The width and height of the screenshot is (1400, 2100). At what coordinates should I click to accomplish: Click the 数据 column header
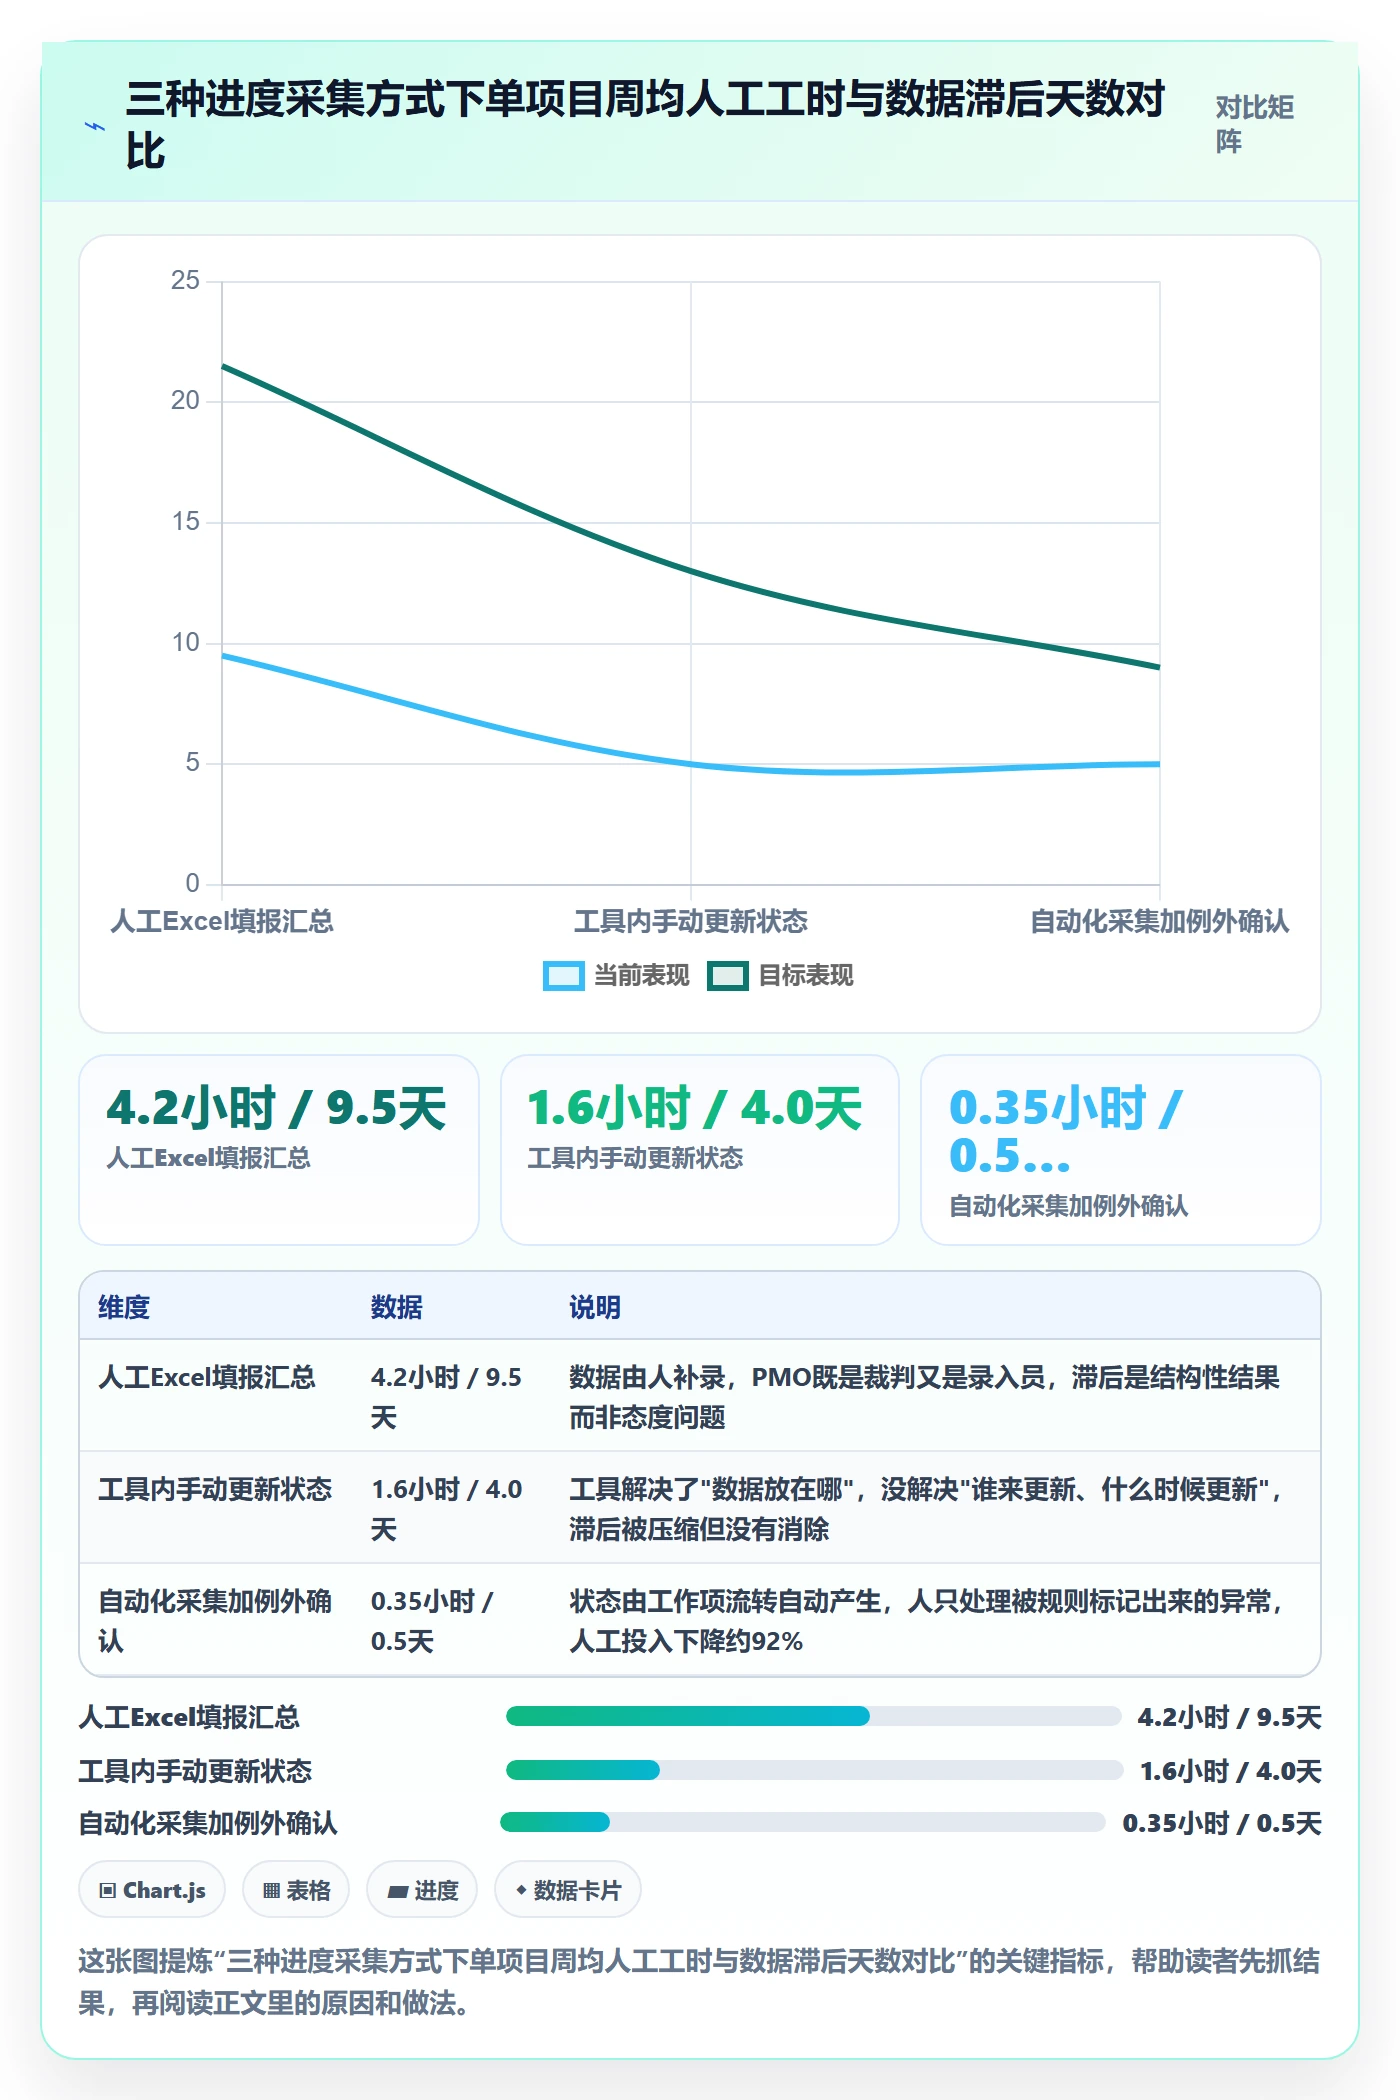397,1307
